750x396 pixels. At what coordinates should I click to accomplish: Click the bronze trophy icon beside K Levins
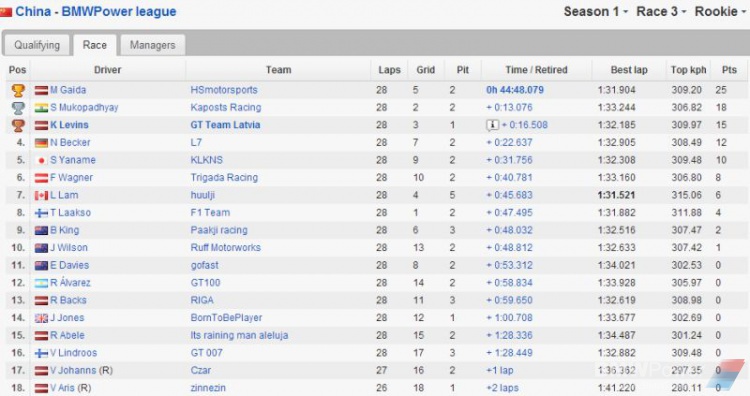(x=18, y=125)
